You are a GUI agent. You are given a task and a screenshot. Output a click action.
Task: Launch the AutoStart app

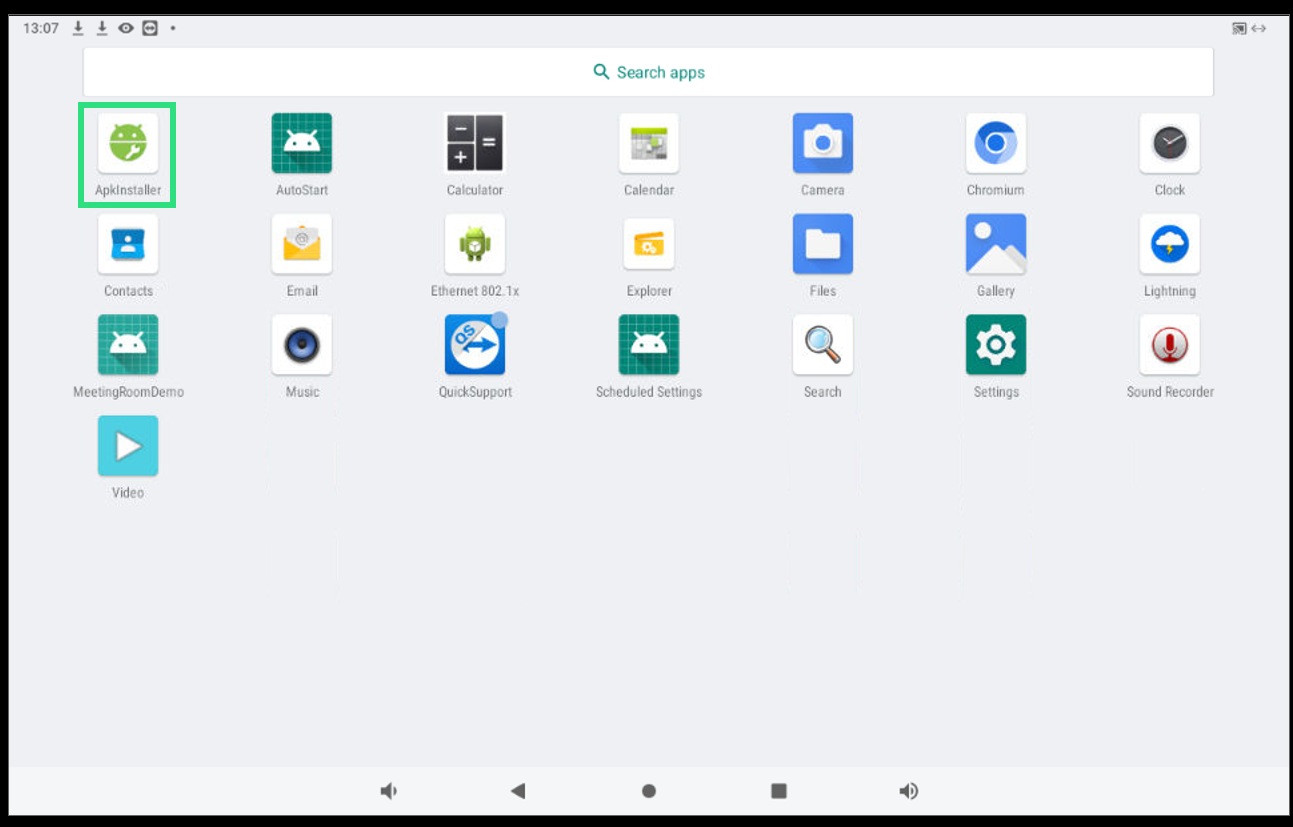[x=302, y=143]
